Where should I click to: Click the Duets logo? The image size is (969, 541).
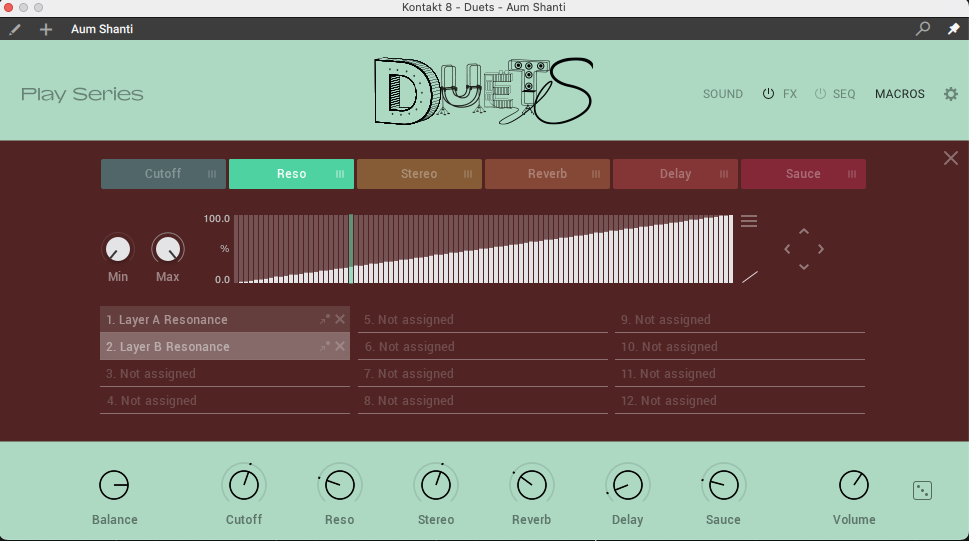pos(483,91)
